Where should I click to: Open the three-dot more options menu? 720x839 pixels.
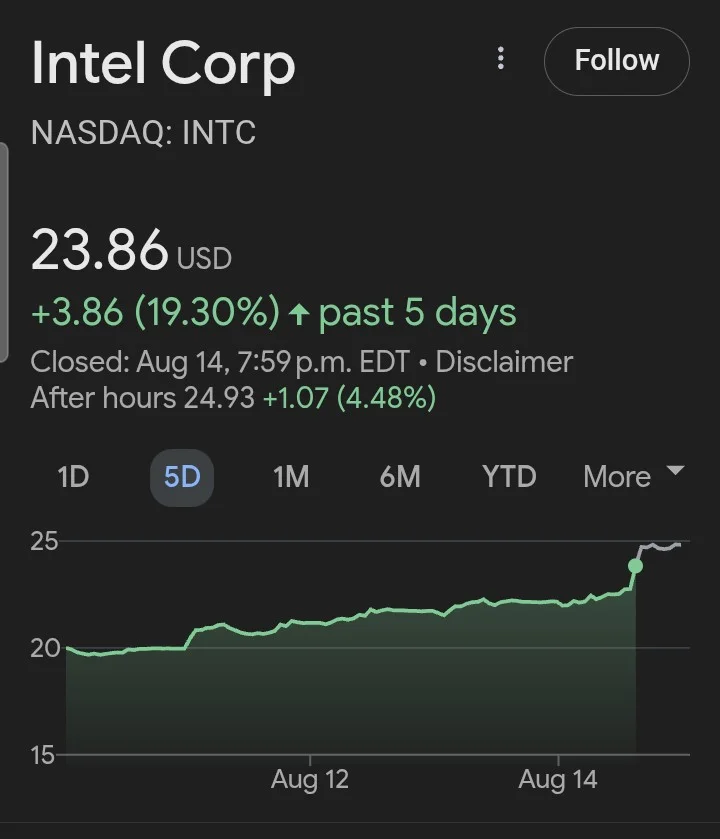[x=501, y=59]
